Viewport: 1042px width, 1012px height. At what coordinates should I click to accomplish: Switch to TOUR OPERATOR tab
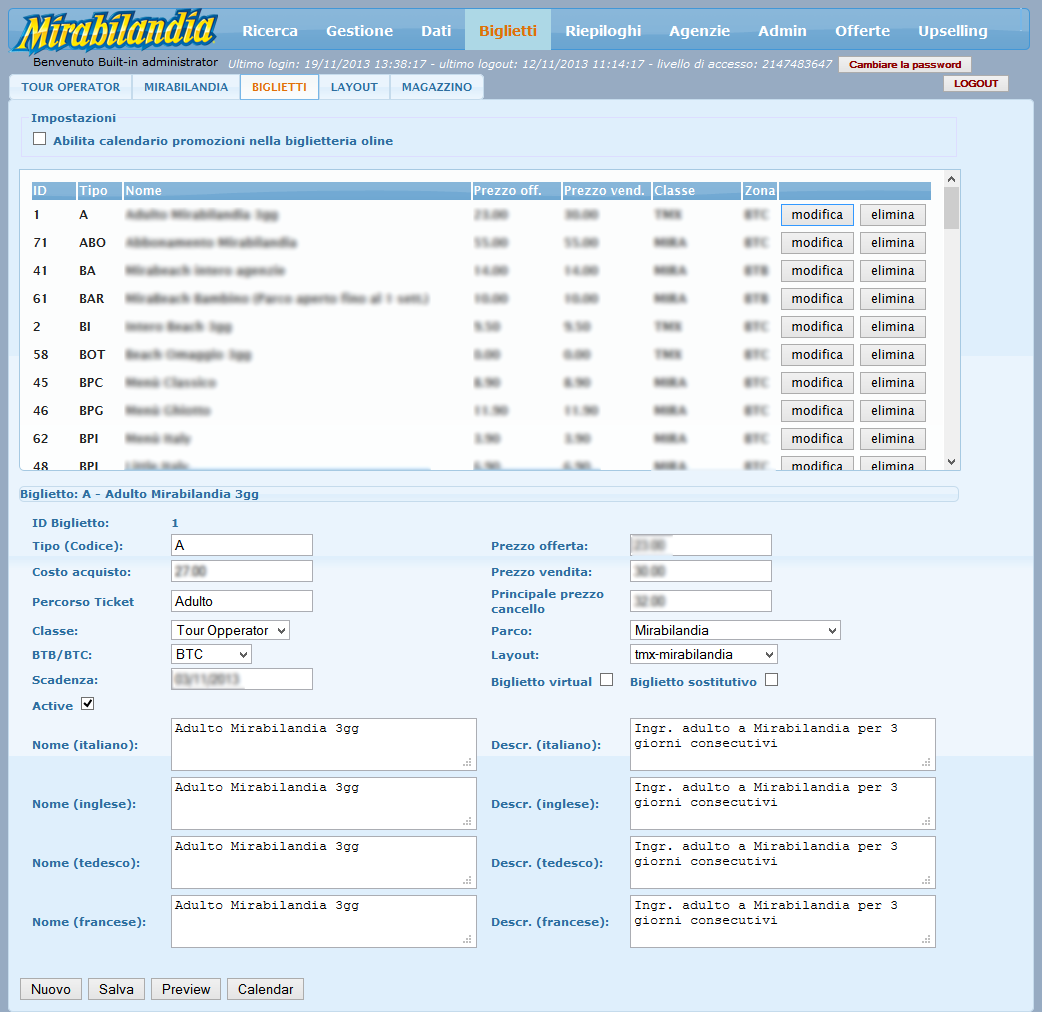tap(70, 87)
